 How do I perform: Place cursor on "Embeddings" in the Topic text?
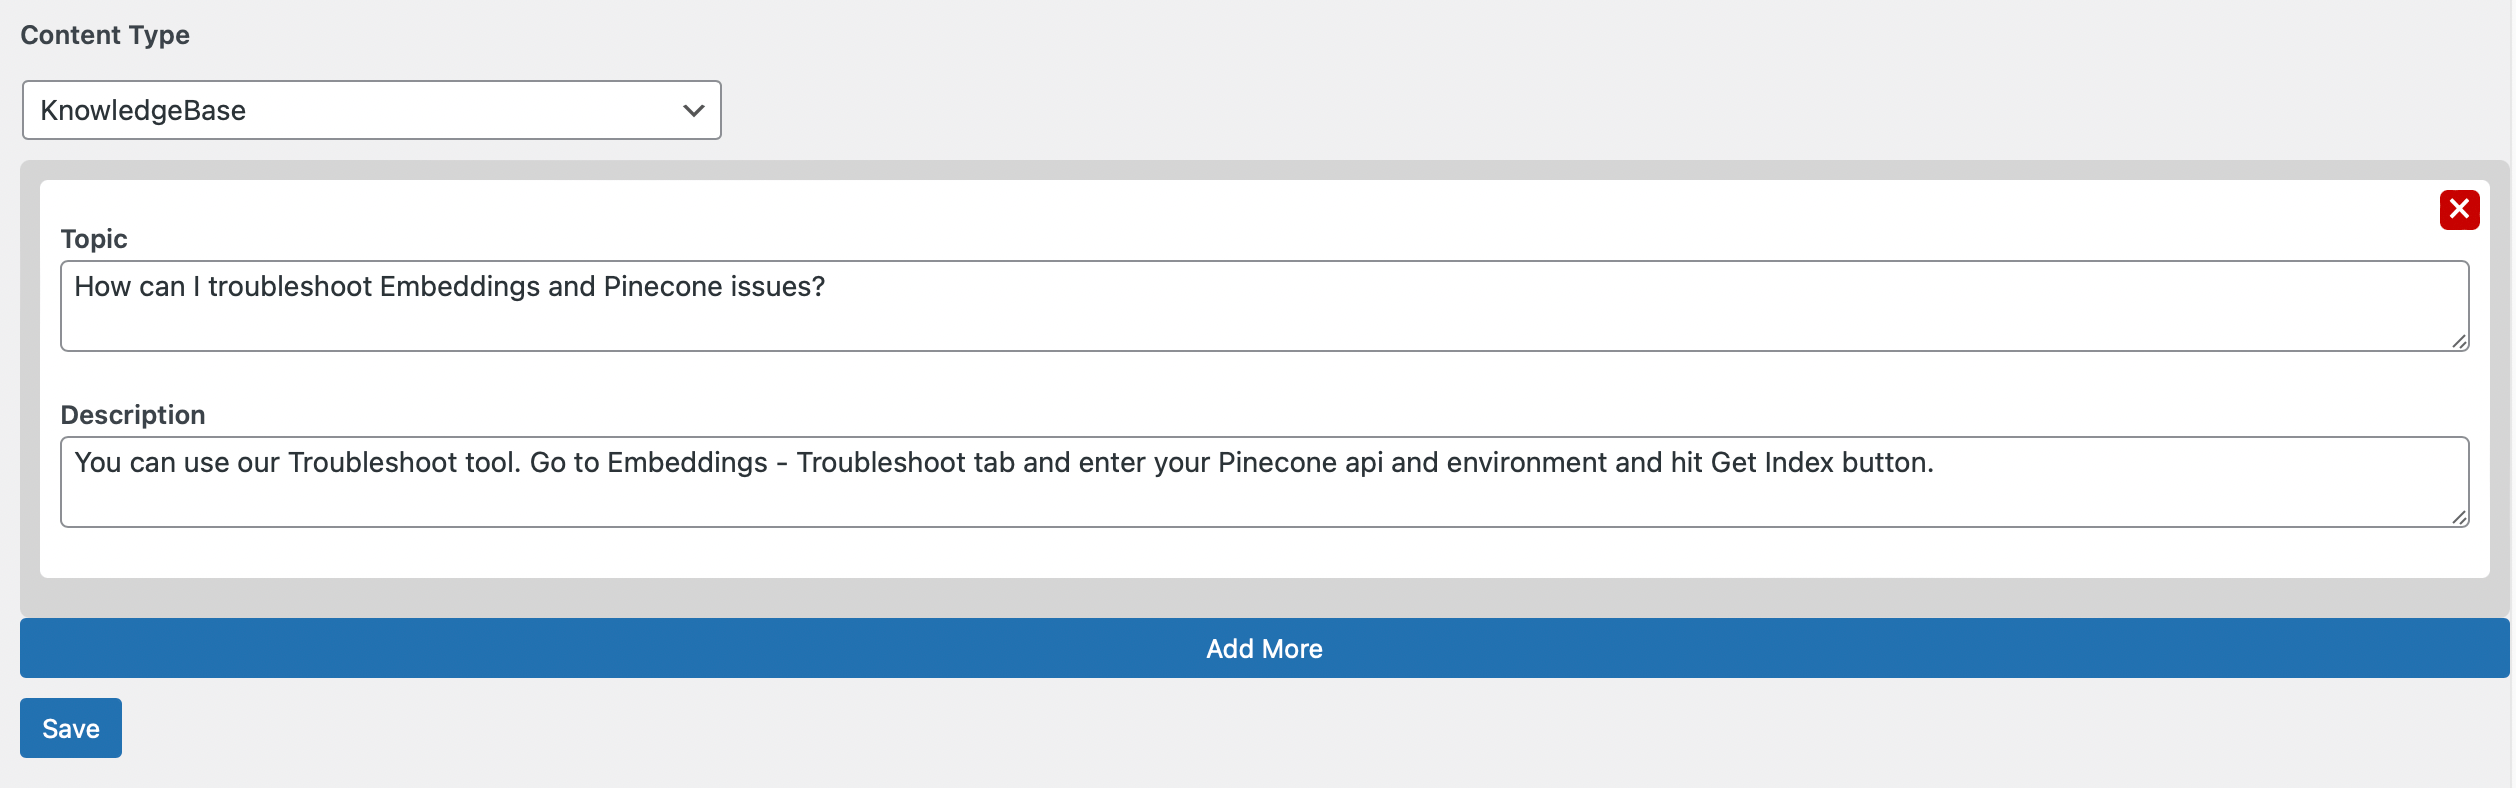[x=460, y=287]
